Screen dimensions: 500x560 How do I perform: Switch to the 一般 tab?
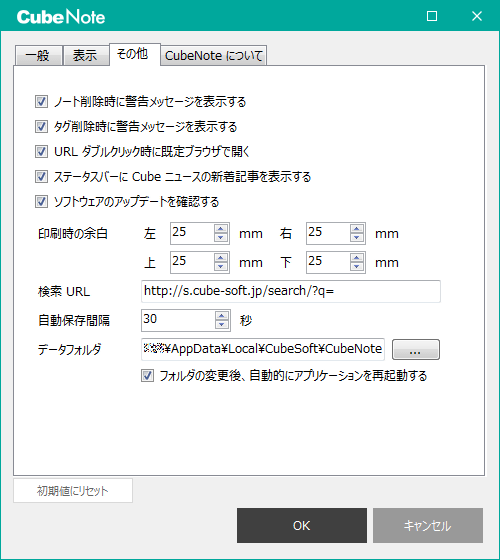tap(38, 55)
